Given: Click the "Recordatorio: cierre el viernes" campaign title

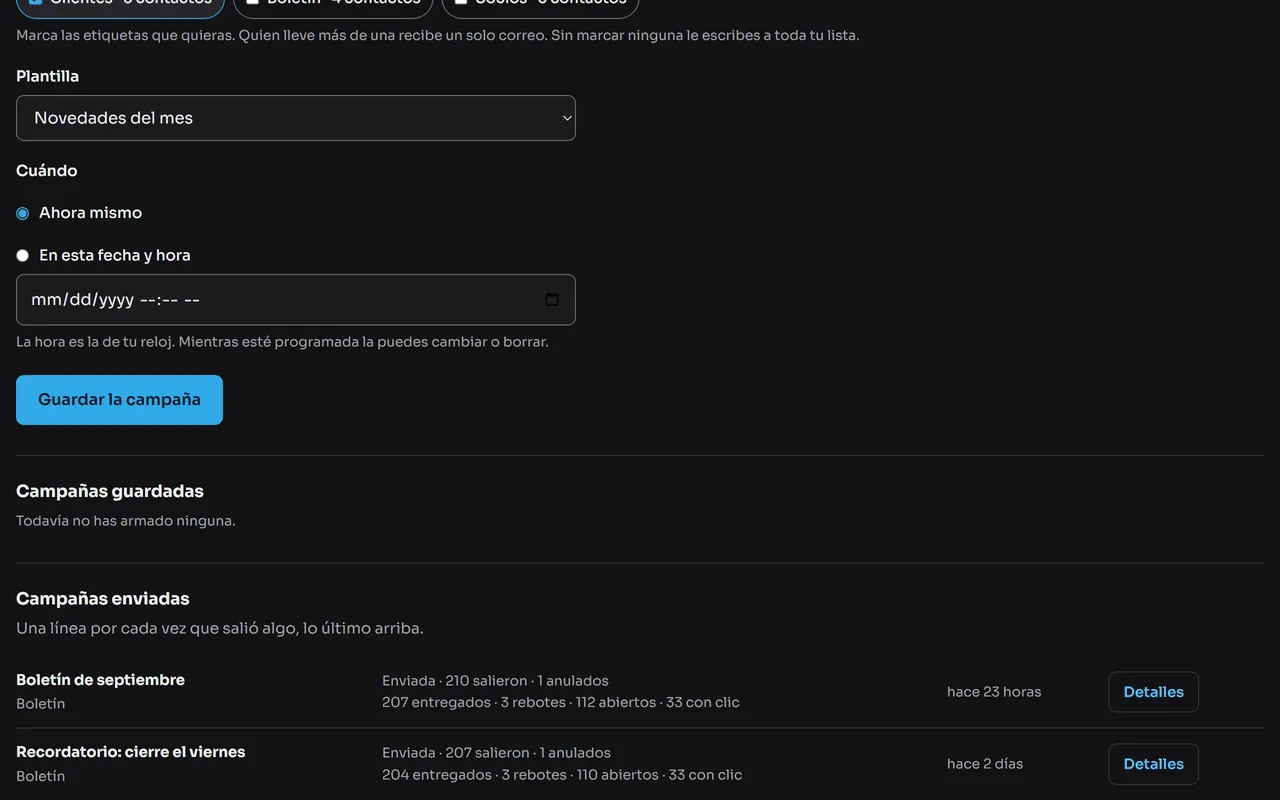Looking at the screenshot, I should coord(130,752).
